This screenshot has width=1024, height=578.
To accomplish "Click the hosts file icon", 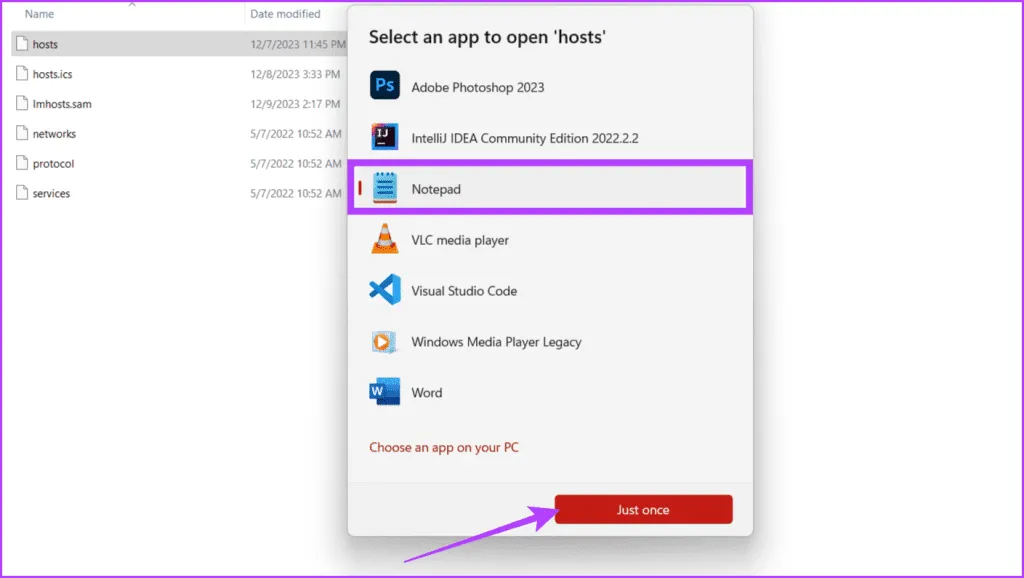I will click(x=22, y=44).
